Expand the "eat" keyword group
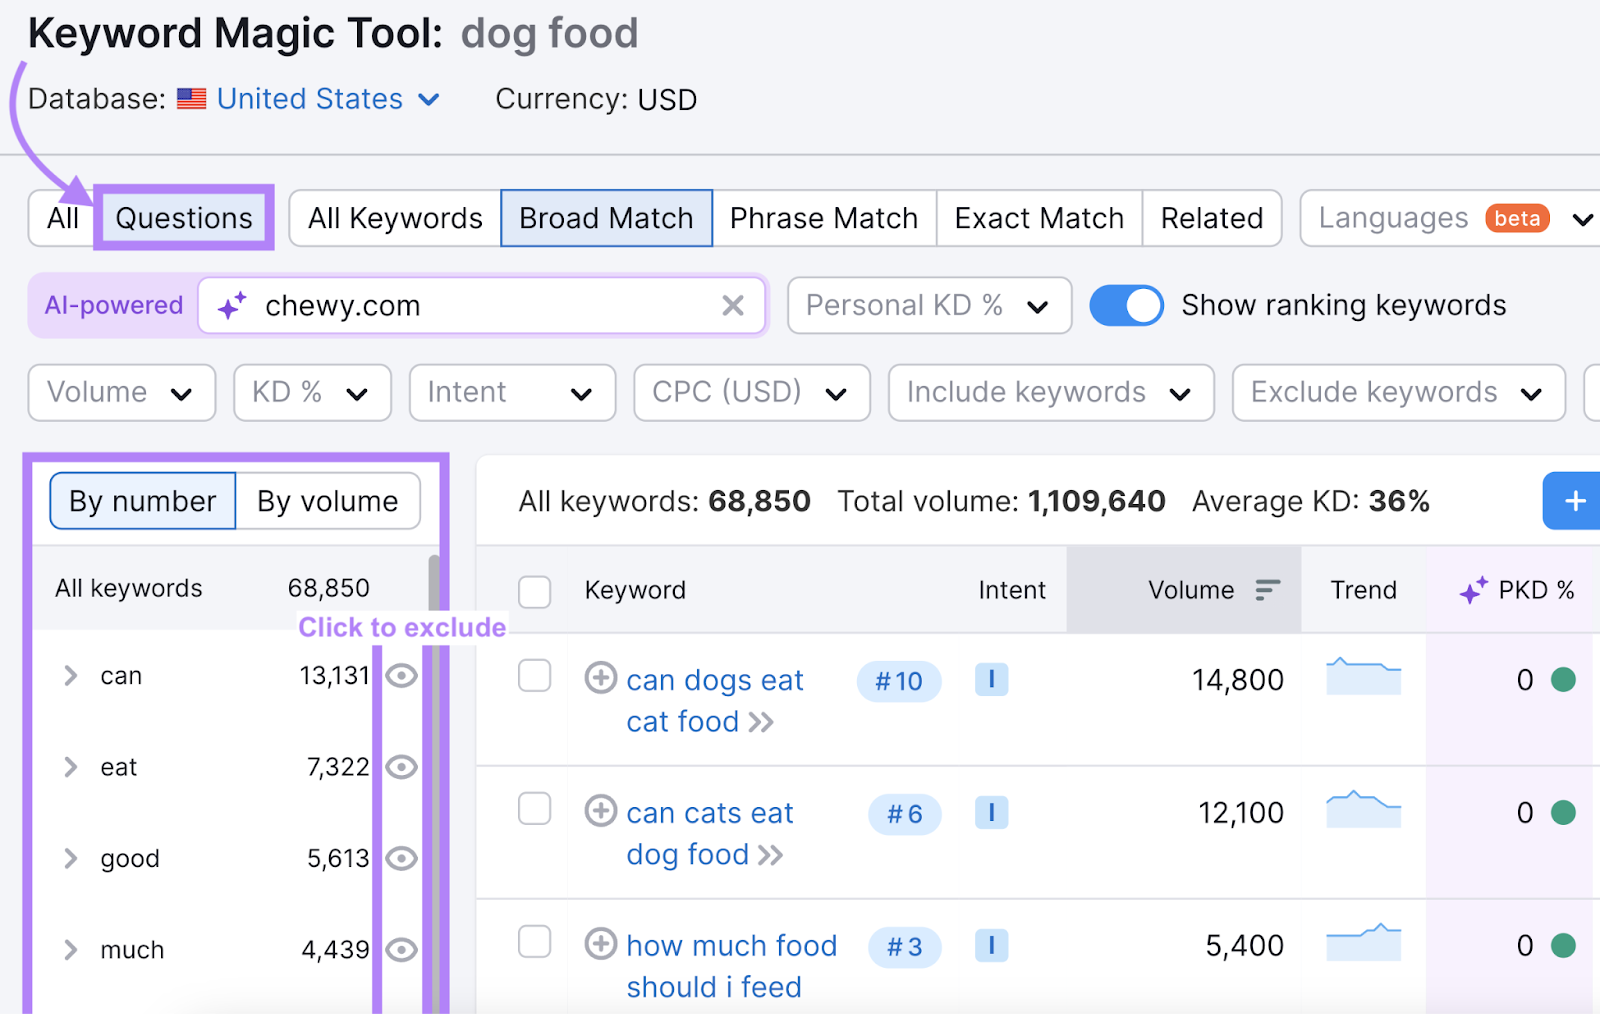The width and height of the screenshot is (1600, 1014). pos(70,767)
